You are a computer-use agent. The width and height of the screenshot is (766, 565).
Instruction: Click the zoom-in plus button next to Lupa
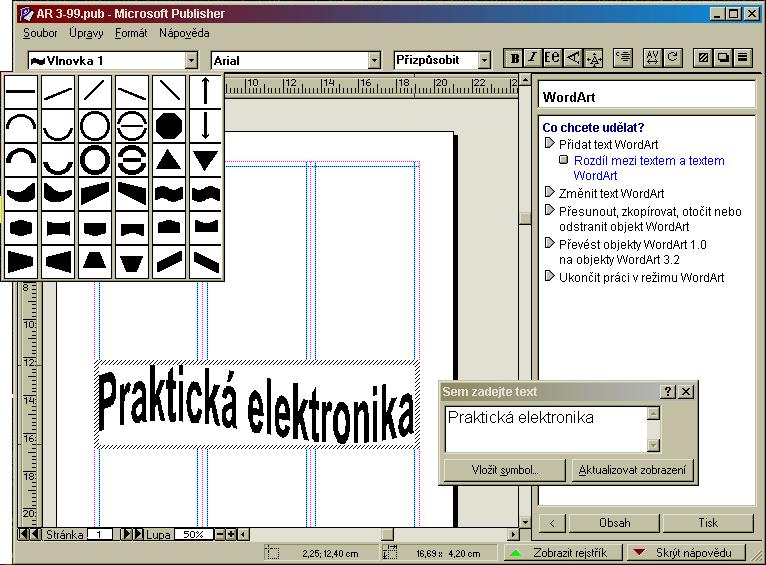coord(231,534)
